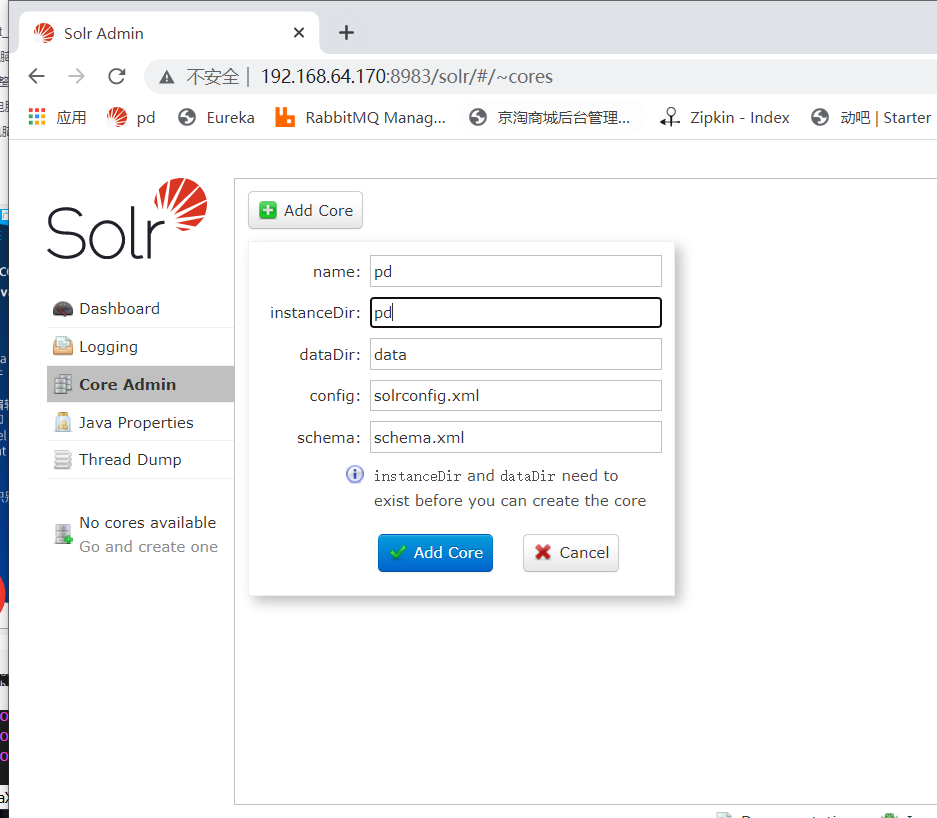Open the Zipkin - Index bookmark
937x818 pixels.
[x=725, y=117]
